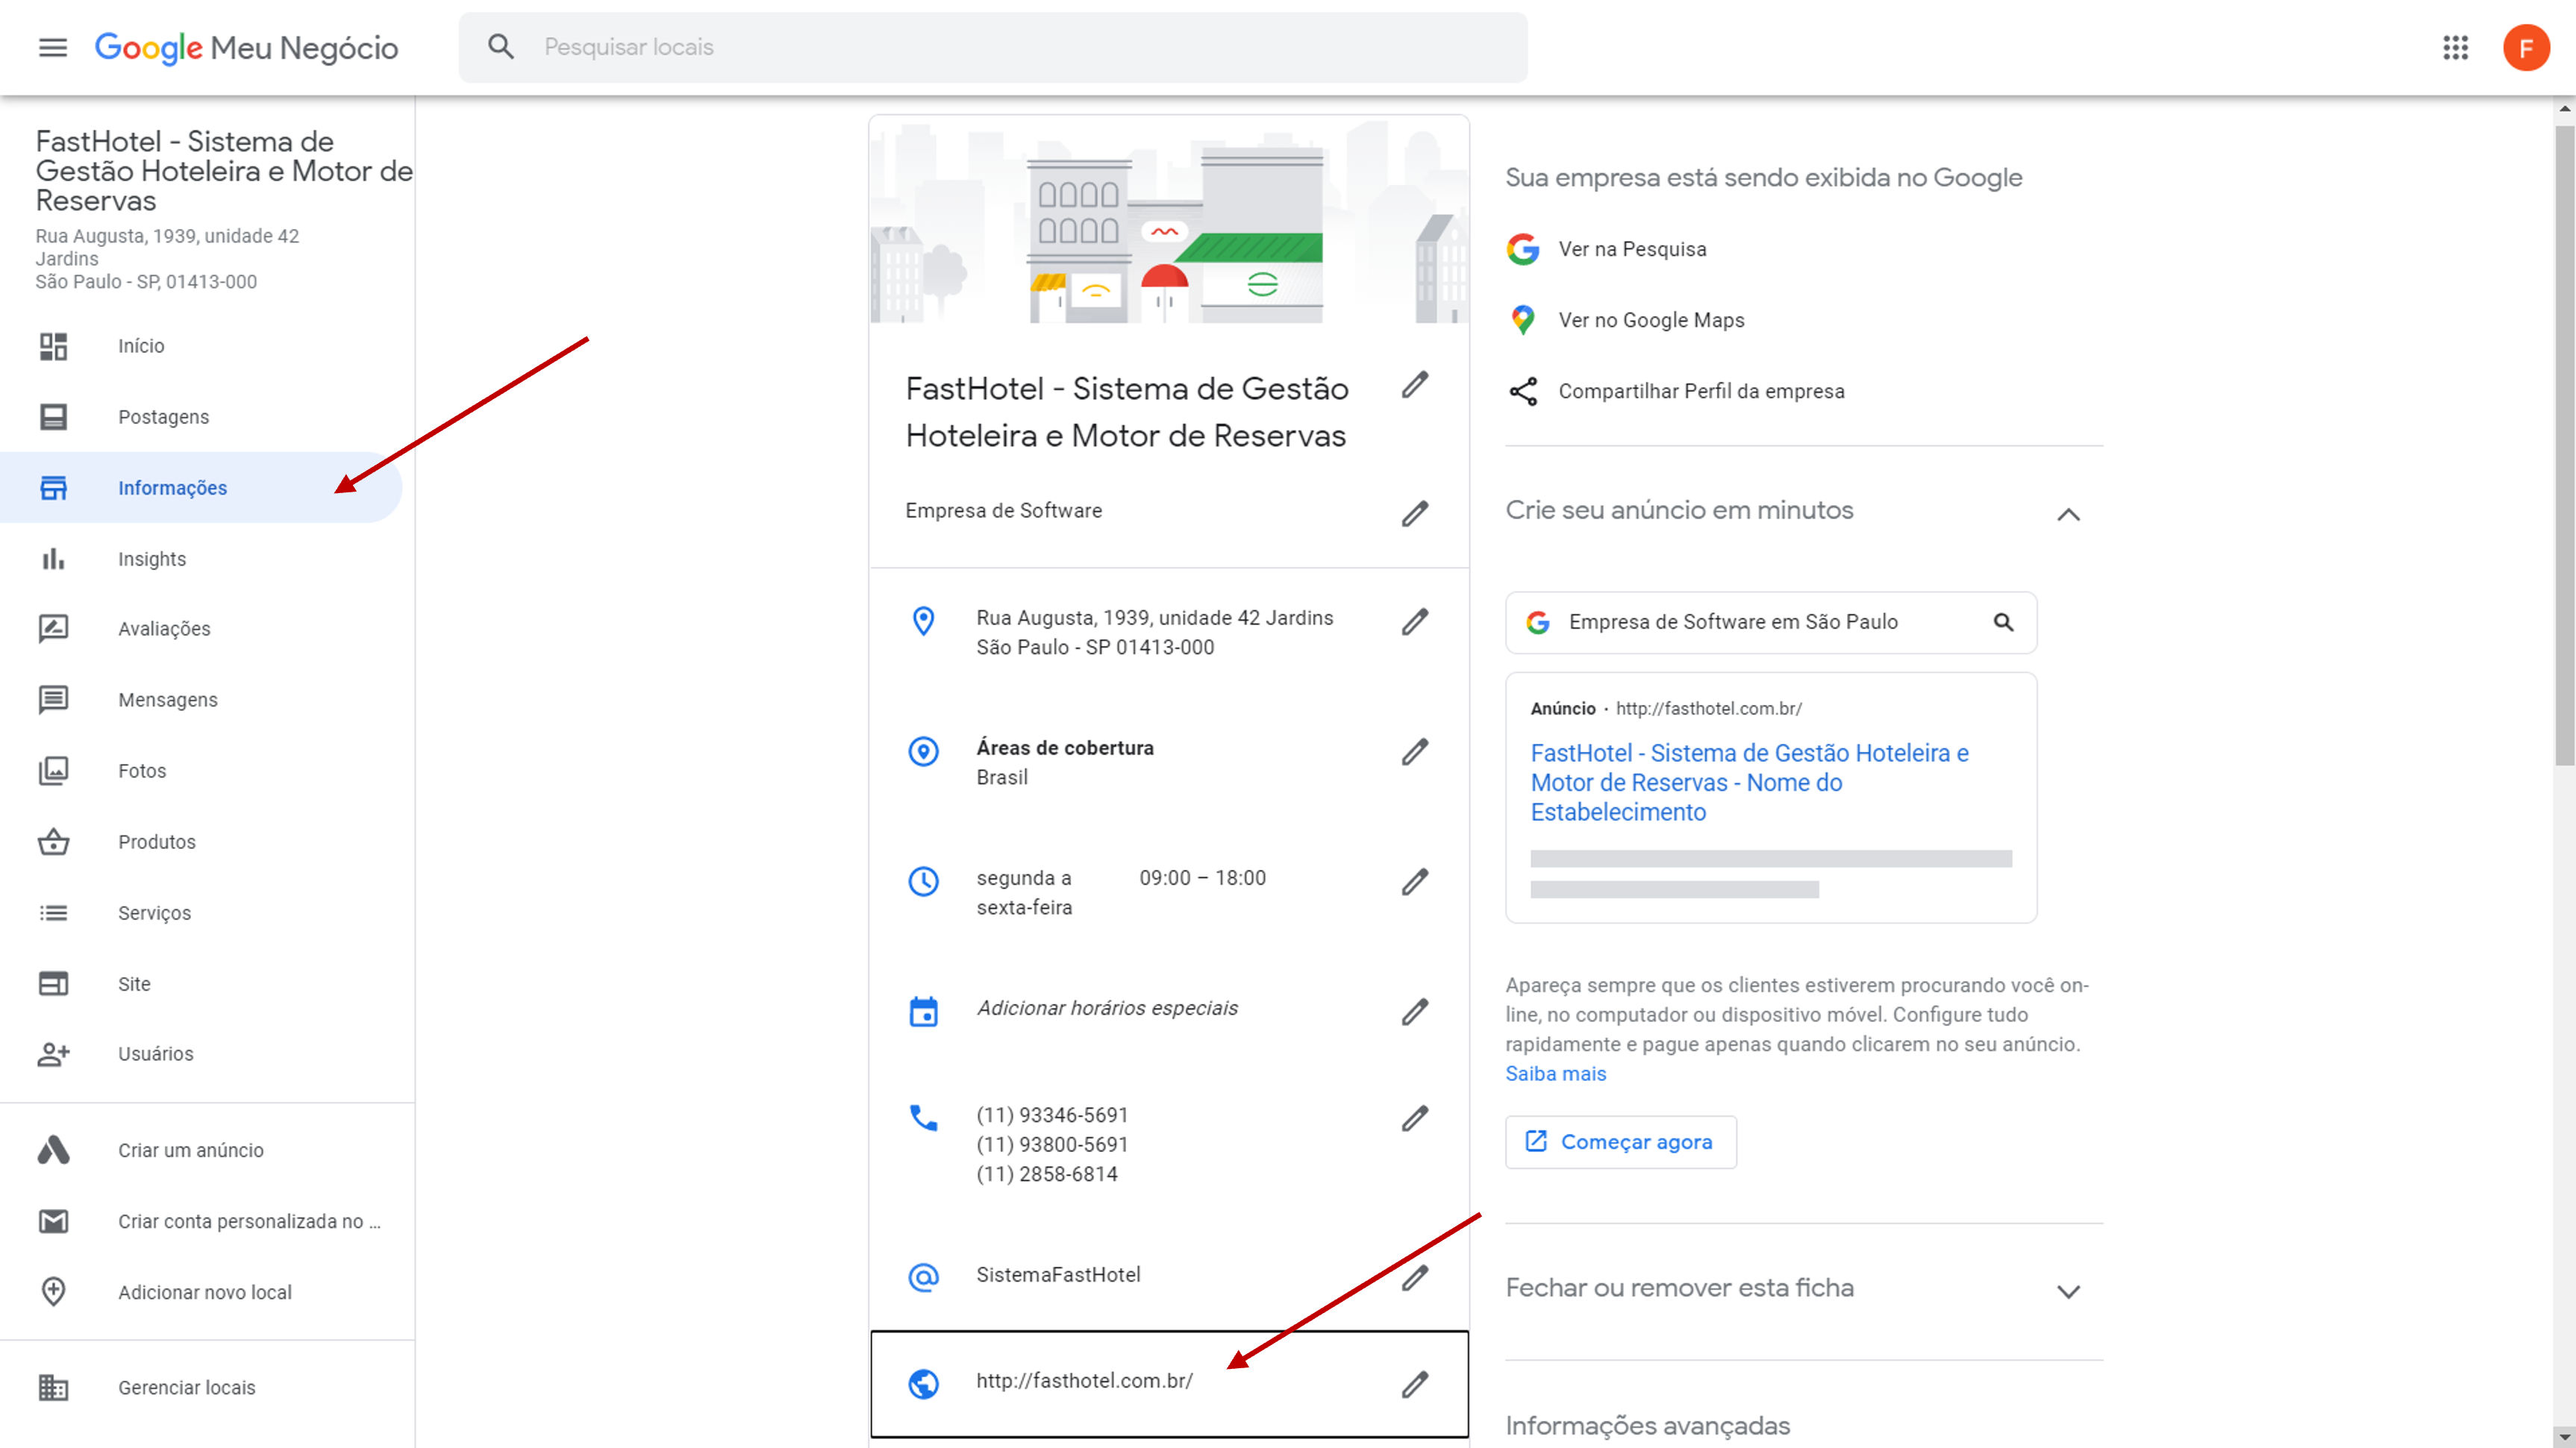Screen dimensions: 2576x1448
Task: Click Empresa de Software em São Paulo box
Action: point(1771,622)
